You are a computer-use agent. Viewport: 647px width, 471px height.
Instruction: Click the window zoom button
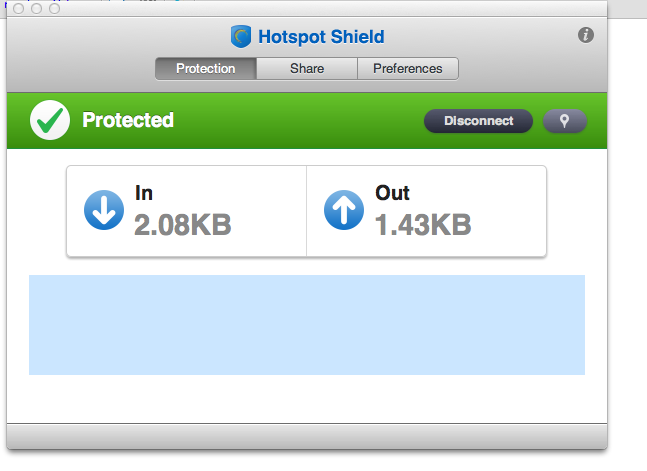pos(54,8)
